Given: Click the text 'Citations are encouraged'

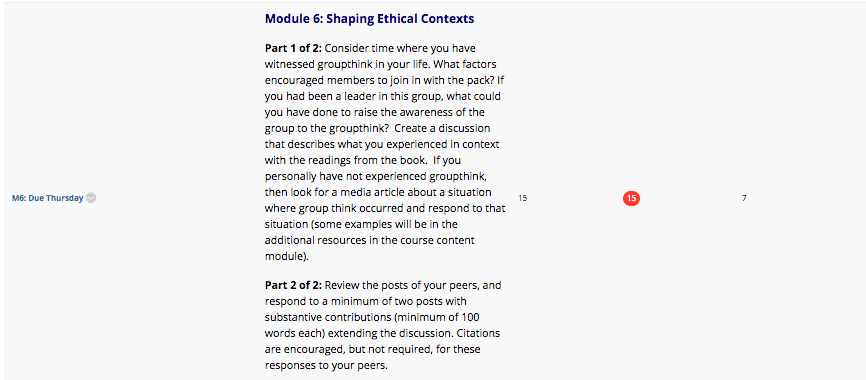Looking at the screenshot, I should point(382,342).
